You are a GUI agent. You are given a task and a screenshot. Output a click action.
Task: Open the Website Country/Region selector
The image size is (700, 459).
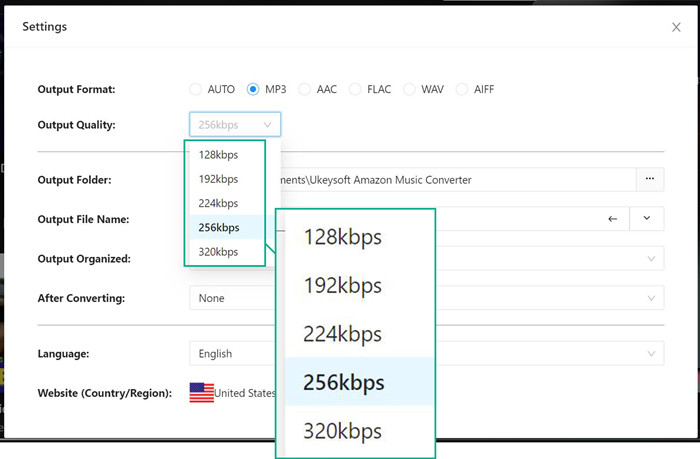235,393
